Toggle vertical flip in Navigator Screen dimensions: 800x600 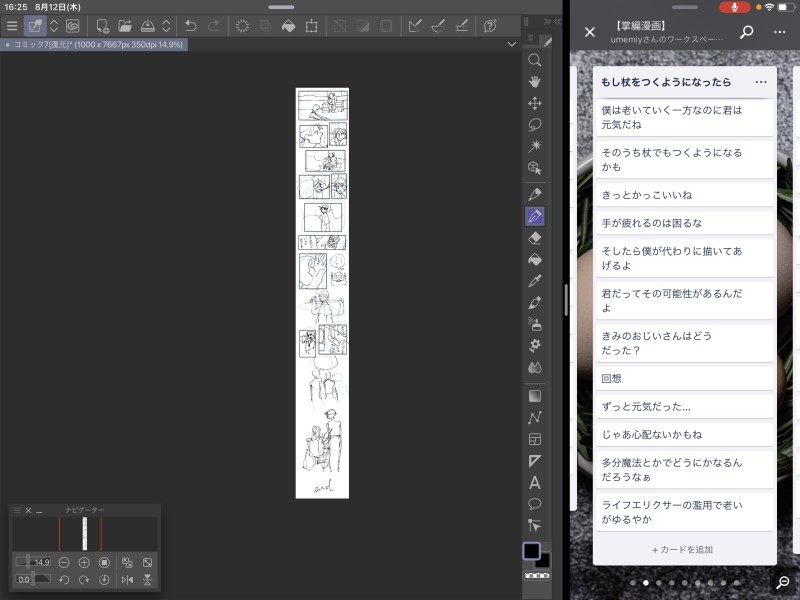(x=148, y=580)
